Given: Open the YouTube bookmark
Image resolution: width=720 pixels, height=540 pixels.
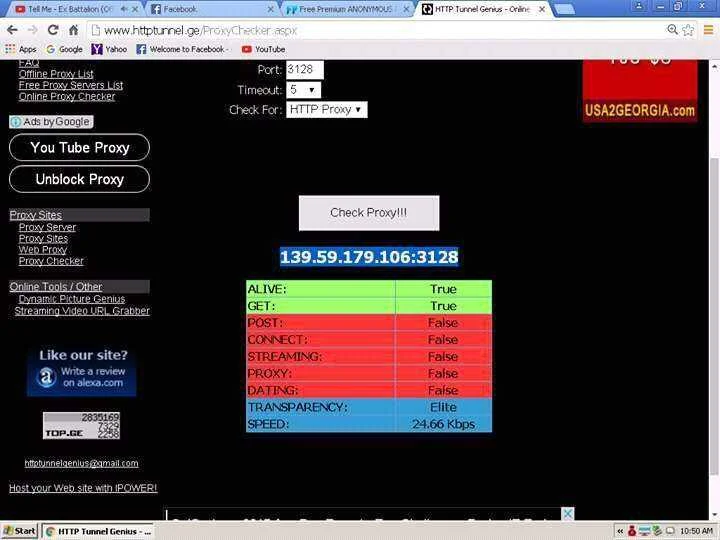Looking at the screenshot, I should point(264,49).
